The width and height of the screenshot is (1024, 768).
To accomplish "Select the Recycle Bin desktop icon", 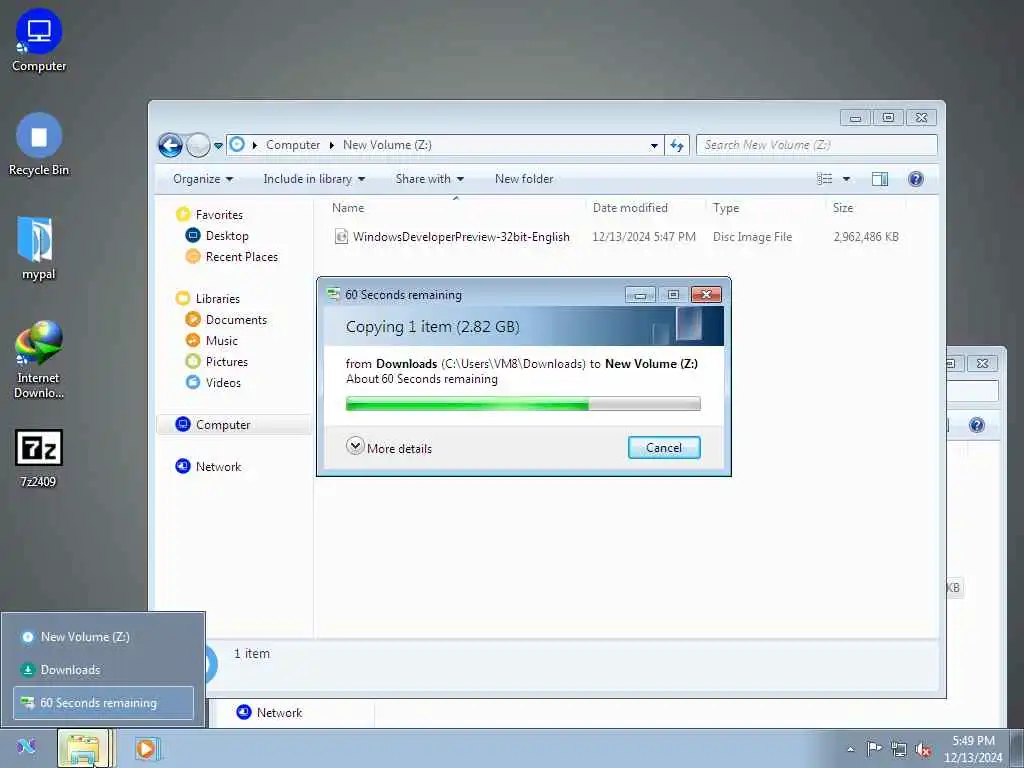I will 39,145.
